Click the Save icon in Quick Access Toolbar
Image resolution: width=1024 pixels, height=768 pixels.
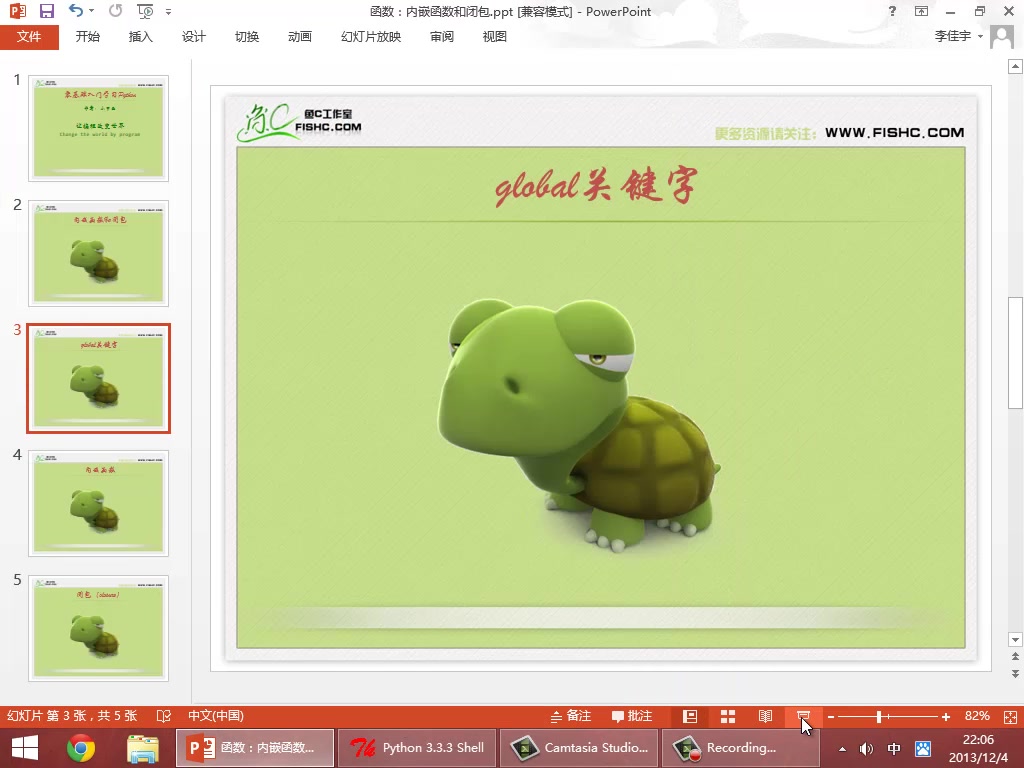click(x=46, y=11)
